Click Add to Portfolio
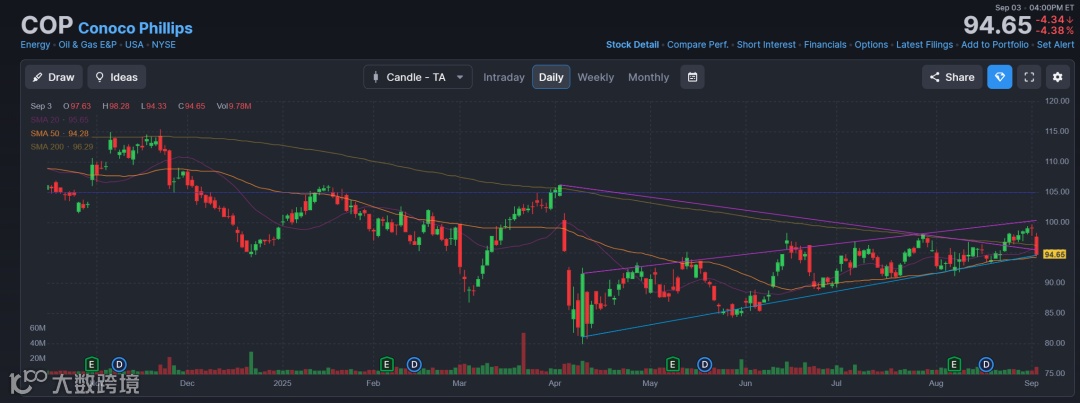This screenshot has width=1080, height=403. pyautogui.click(x=995, y=45)
